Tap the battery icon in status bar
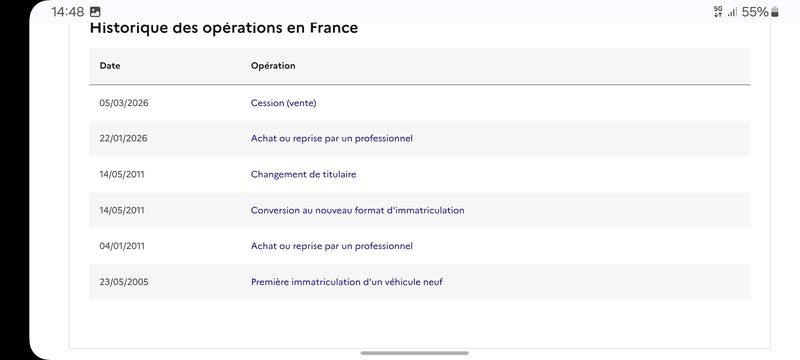This screenshot has width=800, height=360. click(x=774, y=12)
